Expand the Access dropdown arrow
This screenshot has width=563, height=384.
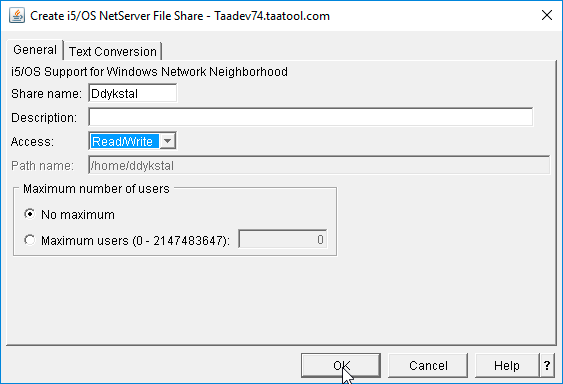[167, 141]
